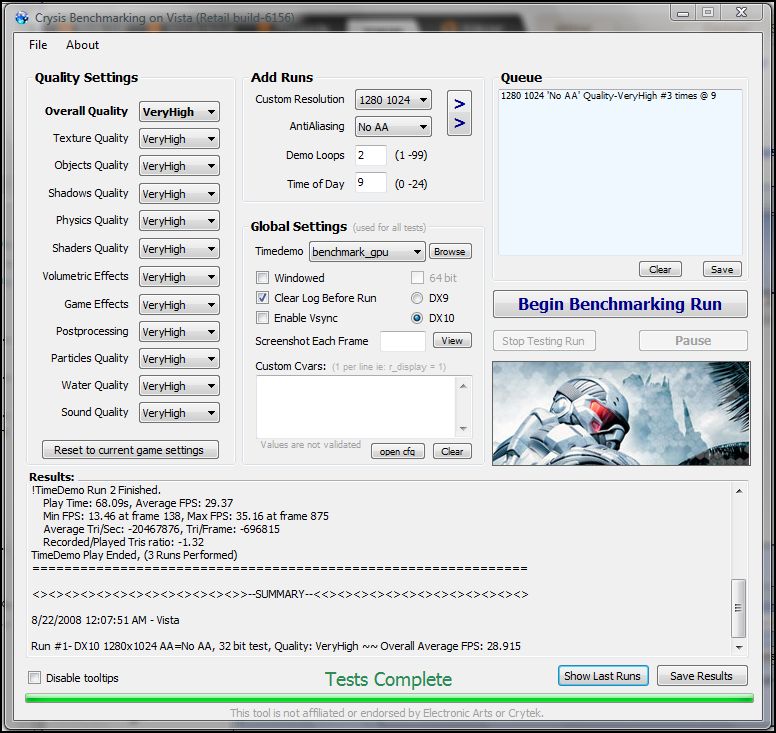Select the DX9 radio button
Viewport: 776px width, 733px height.
pos(417,298)
